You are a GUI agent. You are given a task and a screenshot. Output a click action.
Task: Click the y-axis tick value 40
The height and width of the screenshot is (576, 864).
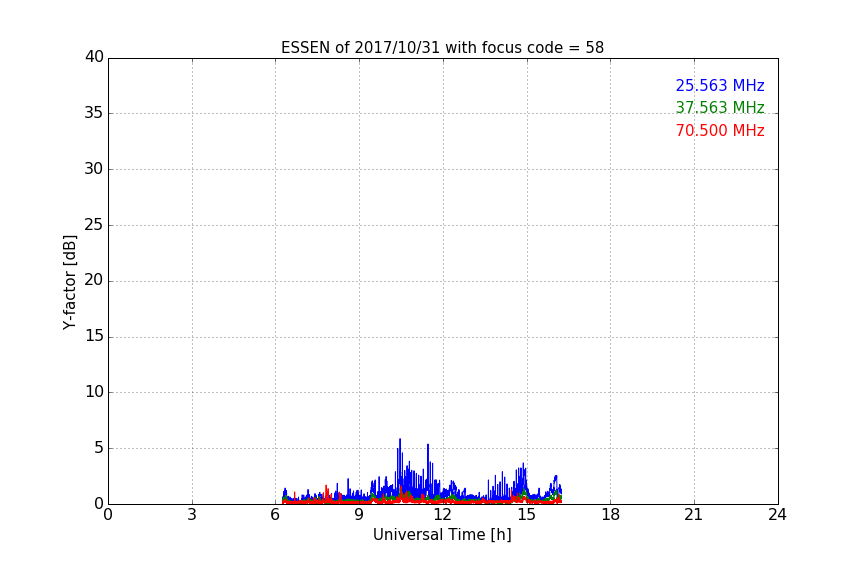(x=94, y=57)
